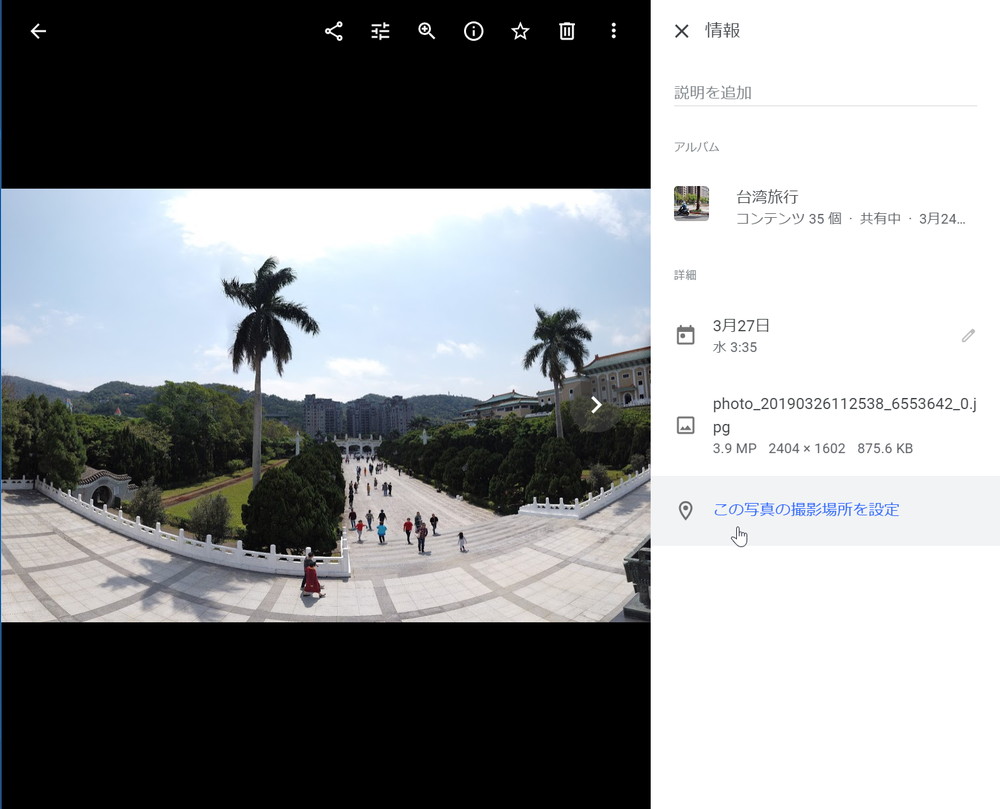Click the 3月27日 date text

pyautogui.click(x=741, y=326)
